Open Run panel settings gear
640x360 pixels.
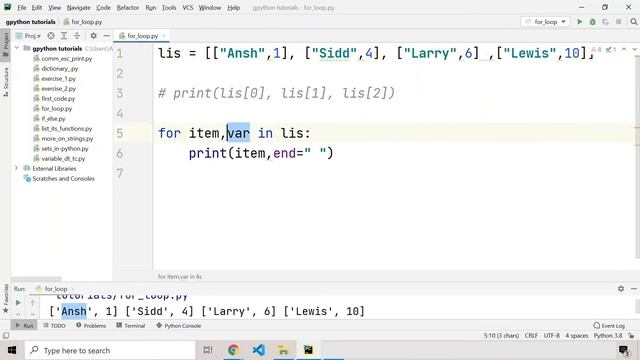point(621,289)
